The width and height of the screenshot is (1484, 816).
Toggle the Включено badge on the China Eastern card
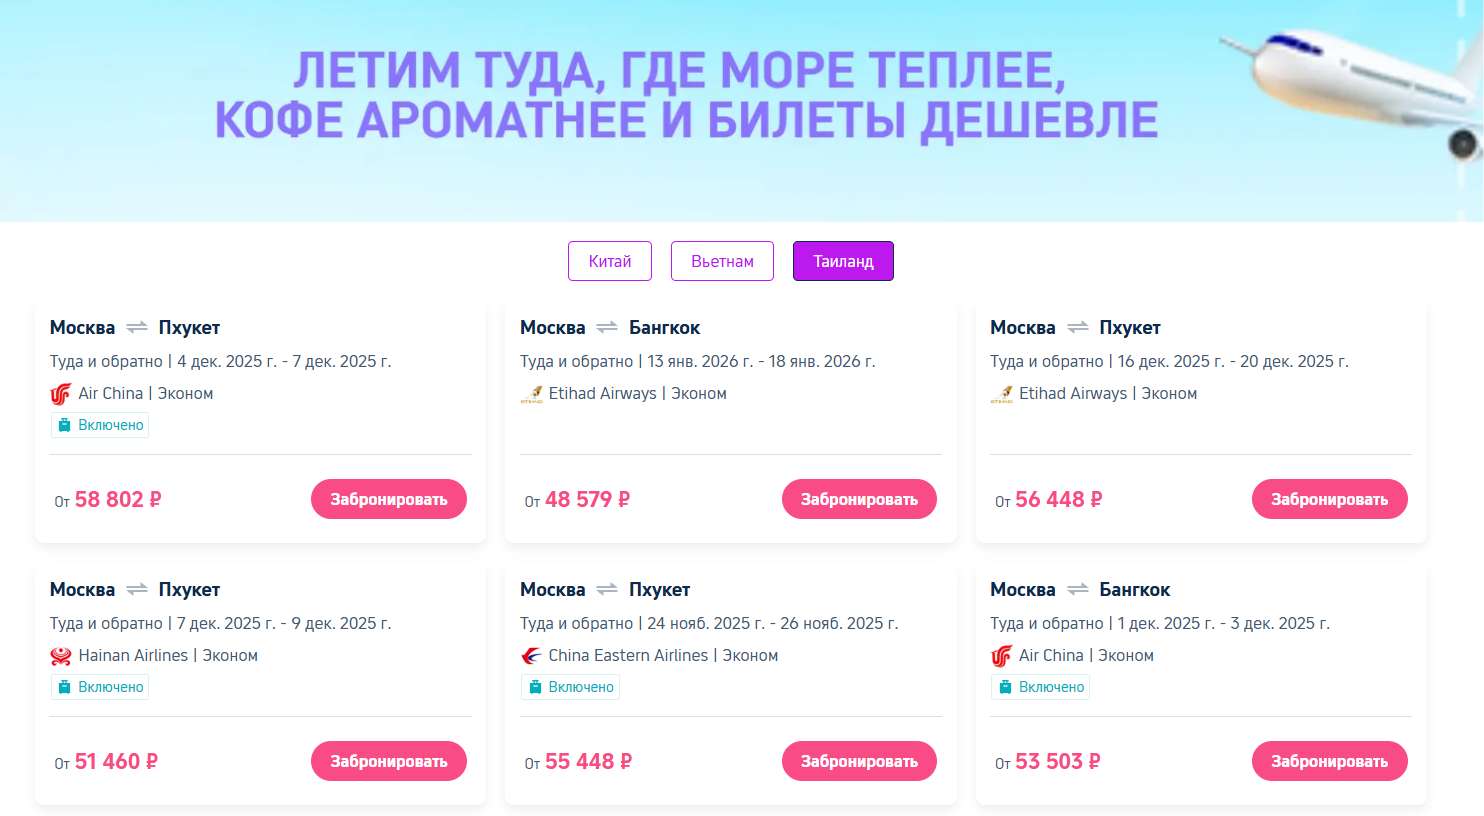point(570,687)
